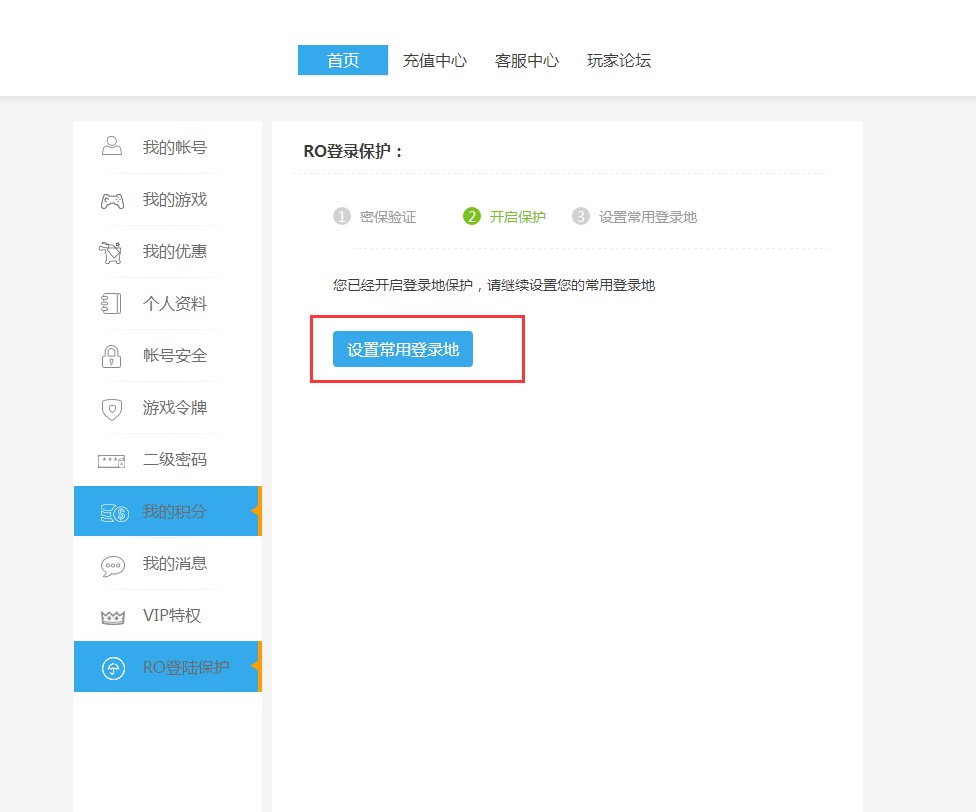The height and width of the screenshot is (812, 976).
Task: Visit 玩家论坛 in the top navigation
Action: tap(619, 60)
